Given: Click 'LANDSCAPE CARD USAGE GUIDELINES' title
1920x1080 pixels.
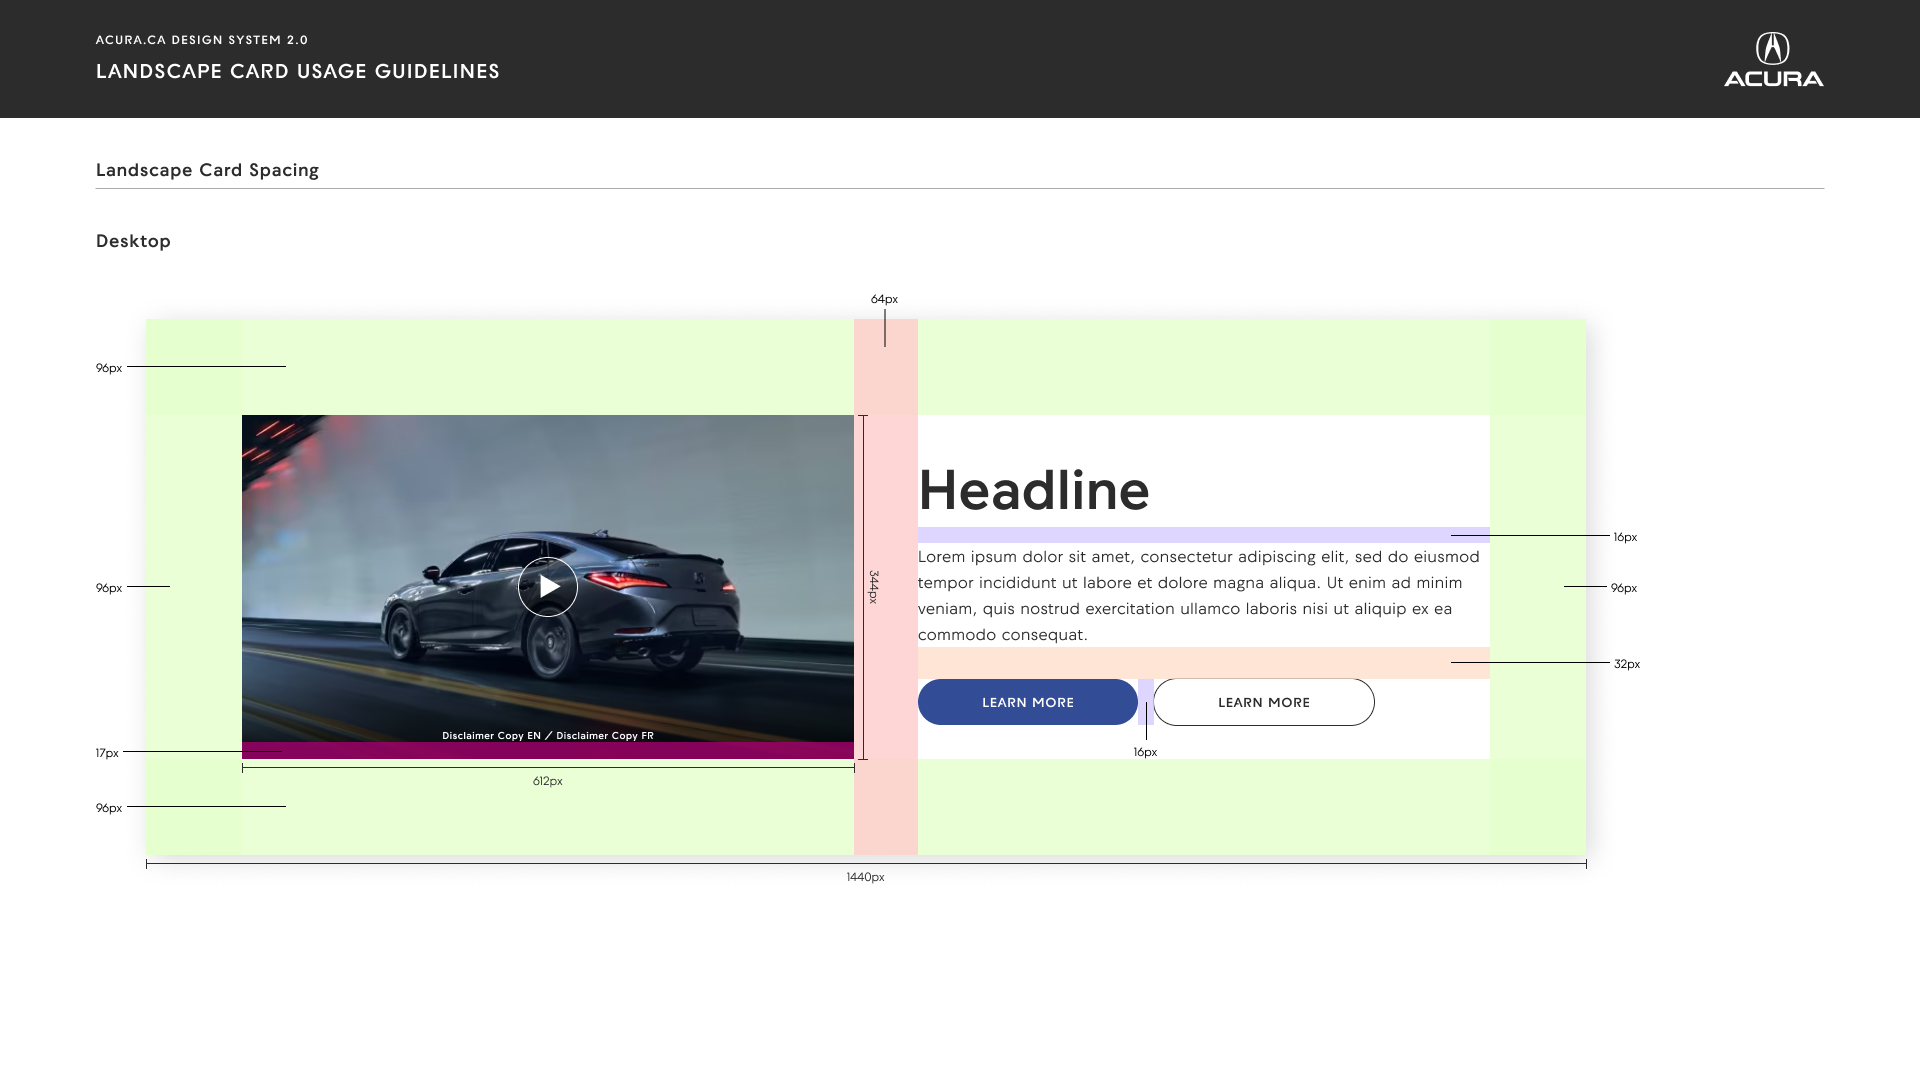Looking at the screenshot, I should click(298, 71).
